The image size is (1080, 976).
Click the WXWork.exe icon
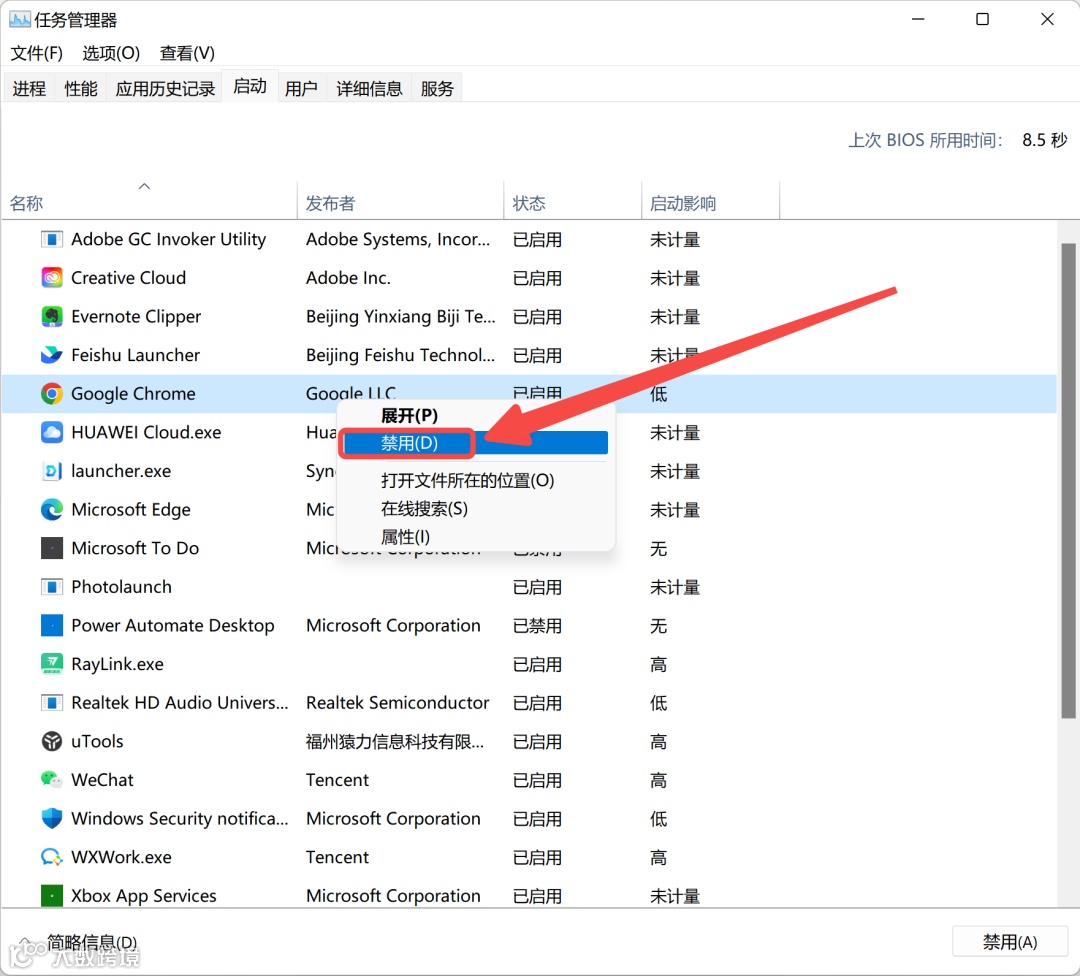point(52,857)
